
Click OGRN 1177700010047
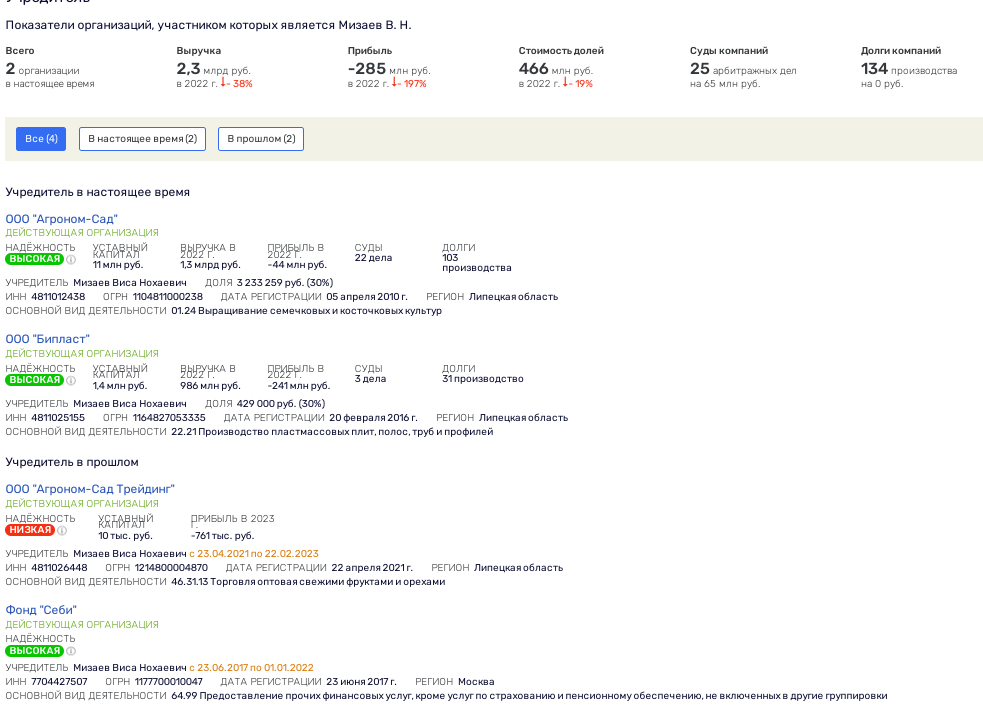(x=169, y=682)
